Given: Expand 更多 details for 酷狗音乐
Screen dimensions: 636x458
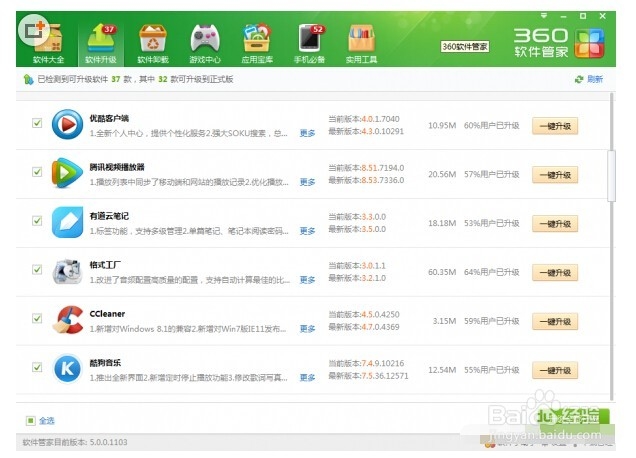Looking at the screenshot, I should point(307,378).
